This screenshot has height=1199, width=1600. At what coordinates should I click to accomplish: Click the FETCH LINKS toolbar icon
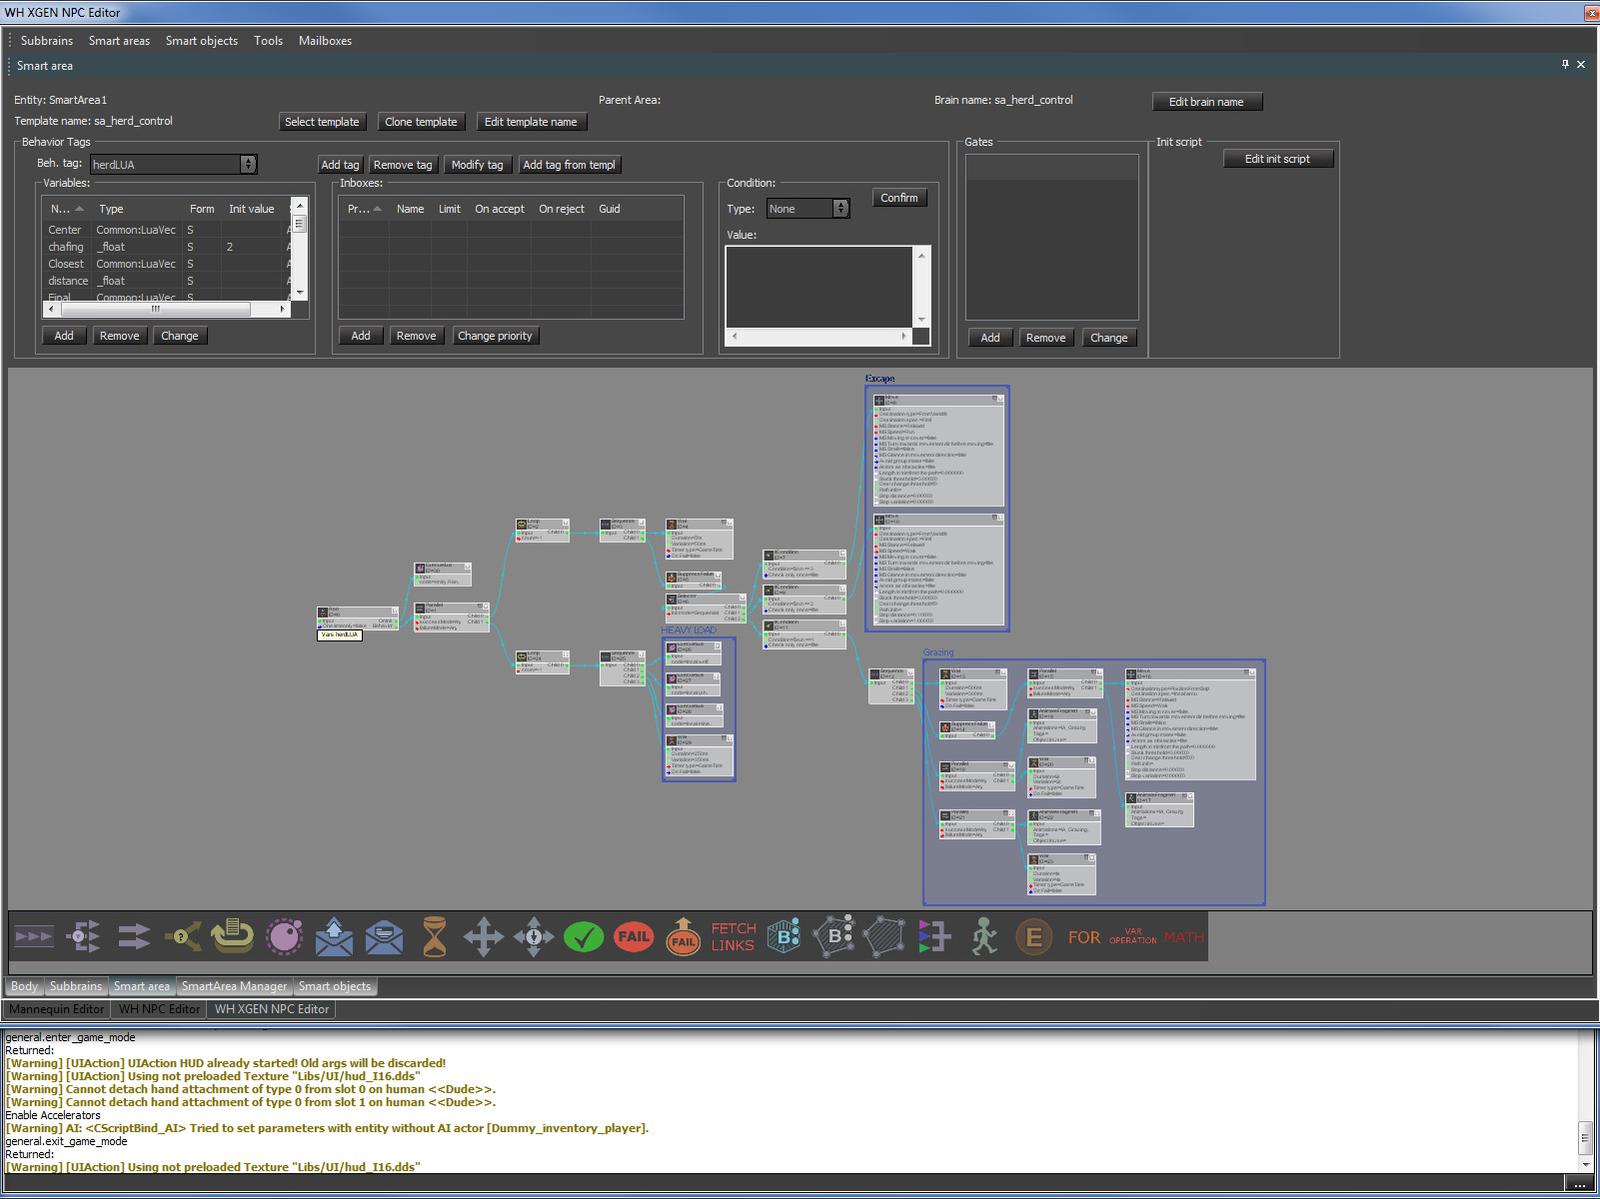[733, 937]
